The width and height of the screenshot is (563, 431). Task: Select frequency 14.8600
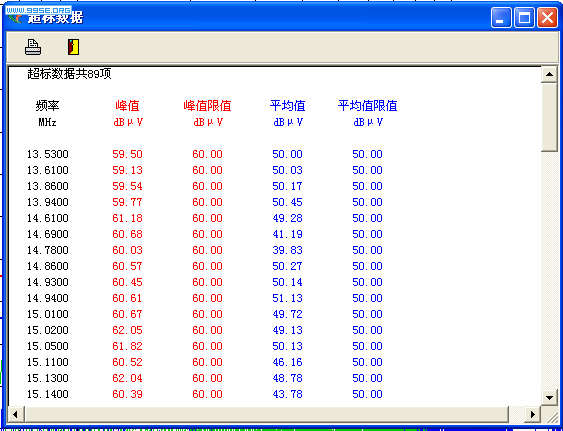point(48,266)
